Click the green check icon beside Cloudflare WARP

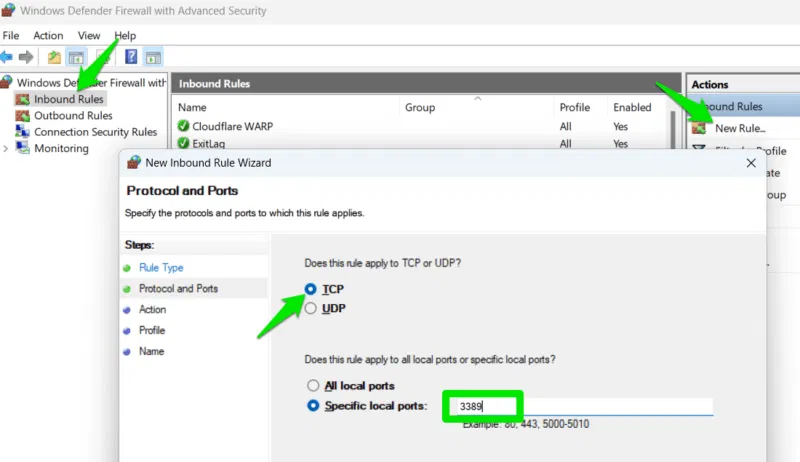coord(183,126)
